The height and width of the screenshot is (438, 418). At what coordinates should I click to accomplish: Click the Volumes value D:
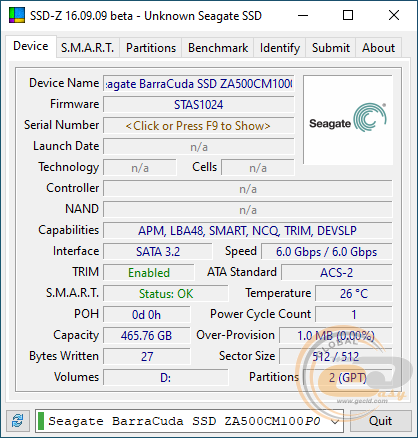(x=166, y=378)
